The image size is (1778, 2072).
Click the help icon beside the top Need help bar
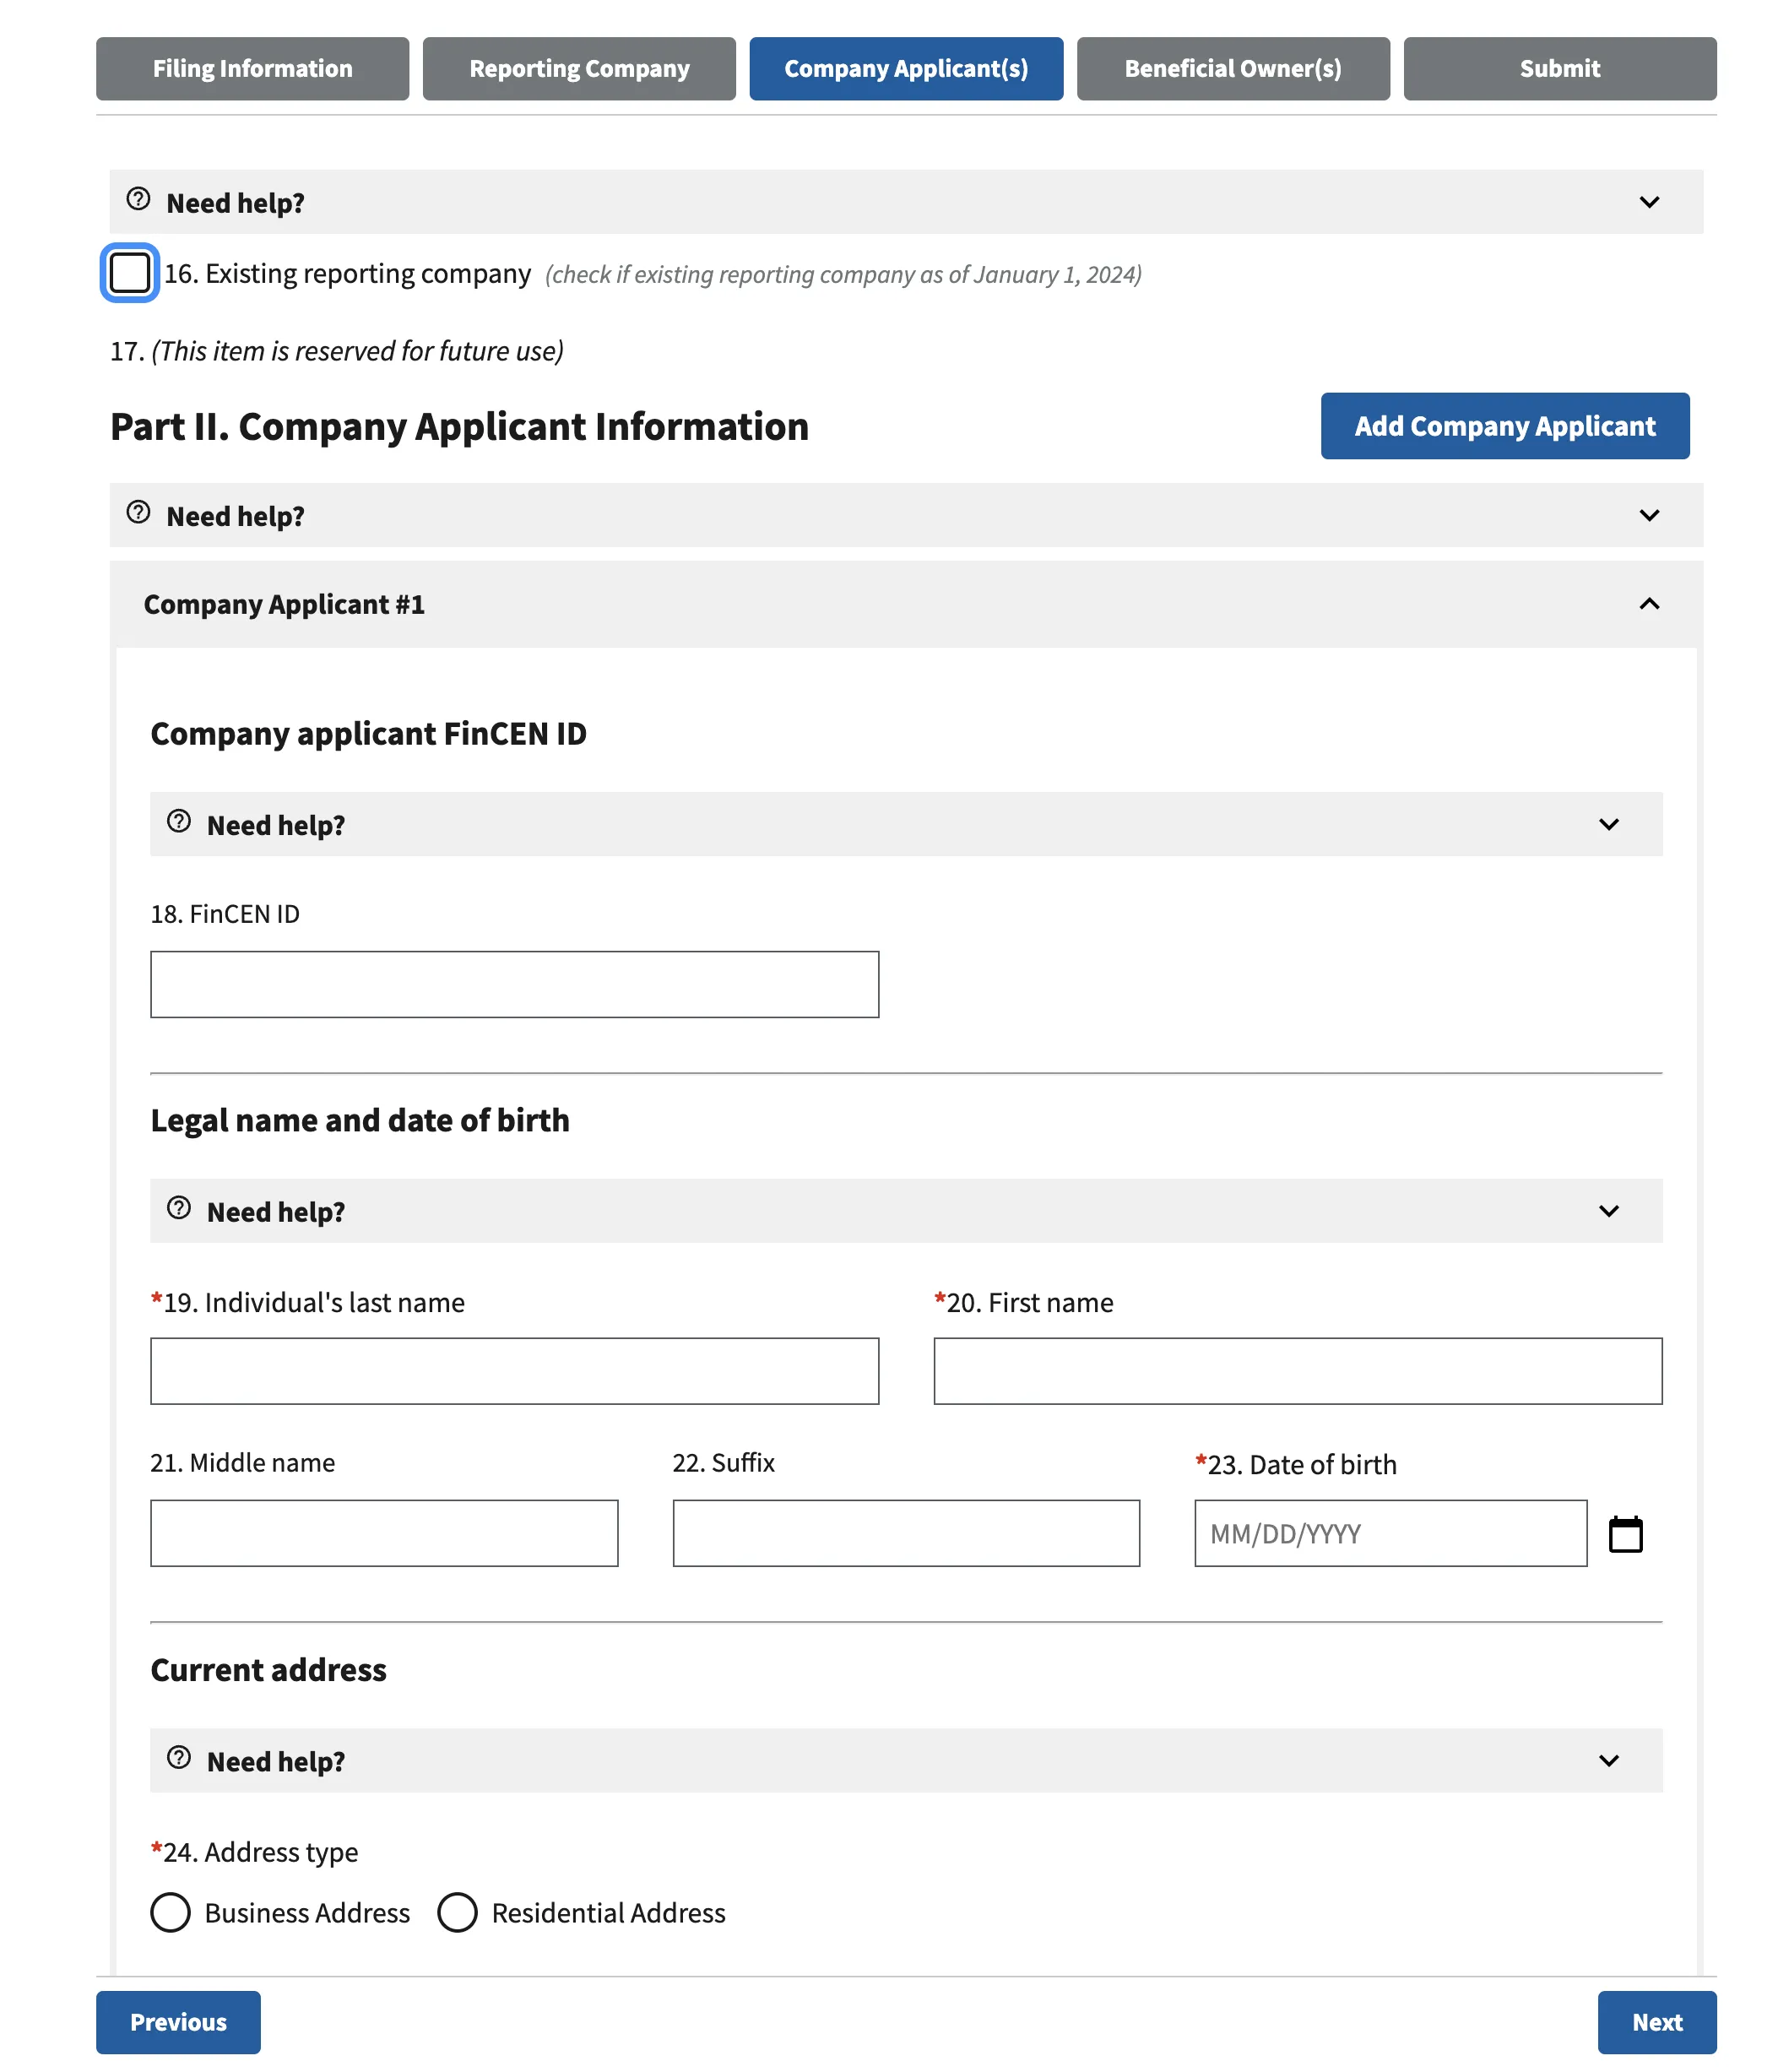point(139,198)
